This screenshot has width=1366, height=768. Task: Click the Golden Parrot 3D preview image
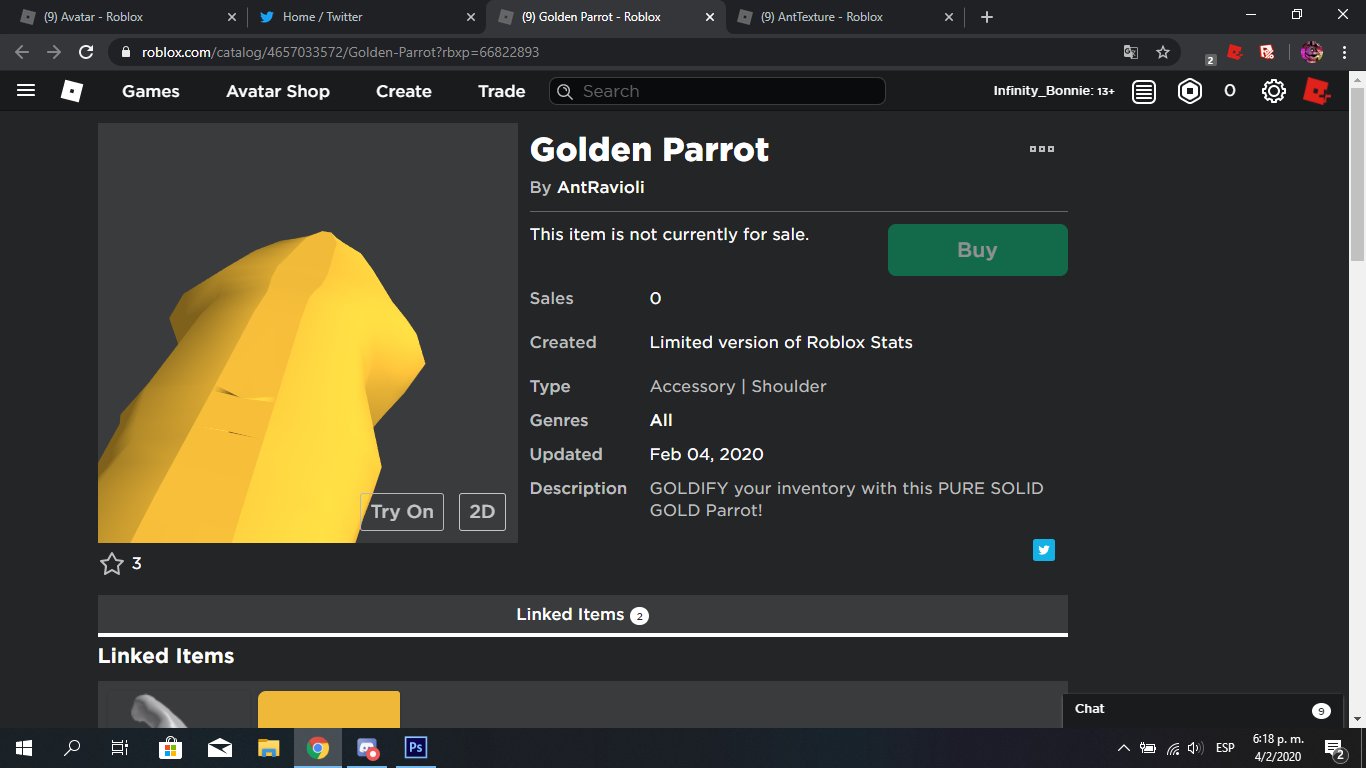pyautogui.click(x=308, y=333)
